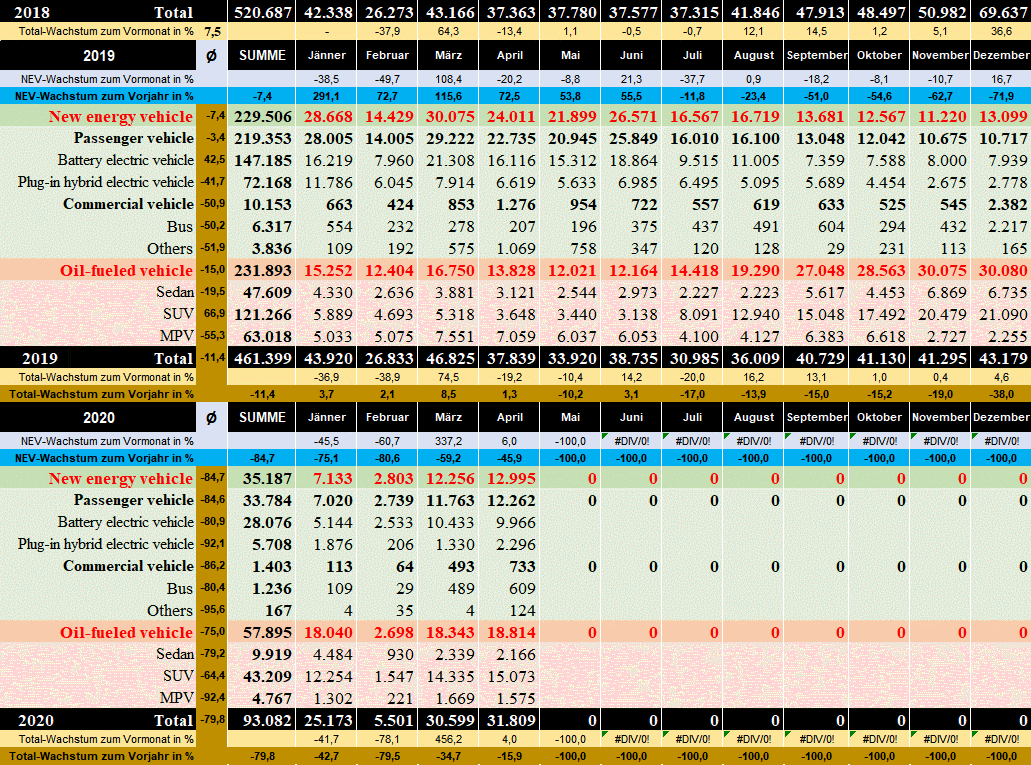Click 2019 Oil-fueled vehicle total 231.893
This screenshot has height=765, width=1031.
tap(262, 271)
